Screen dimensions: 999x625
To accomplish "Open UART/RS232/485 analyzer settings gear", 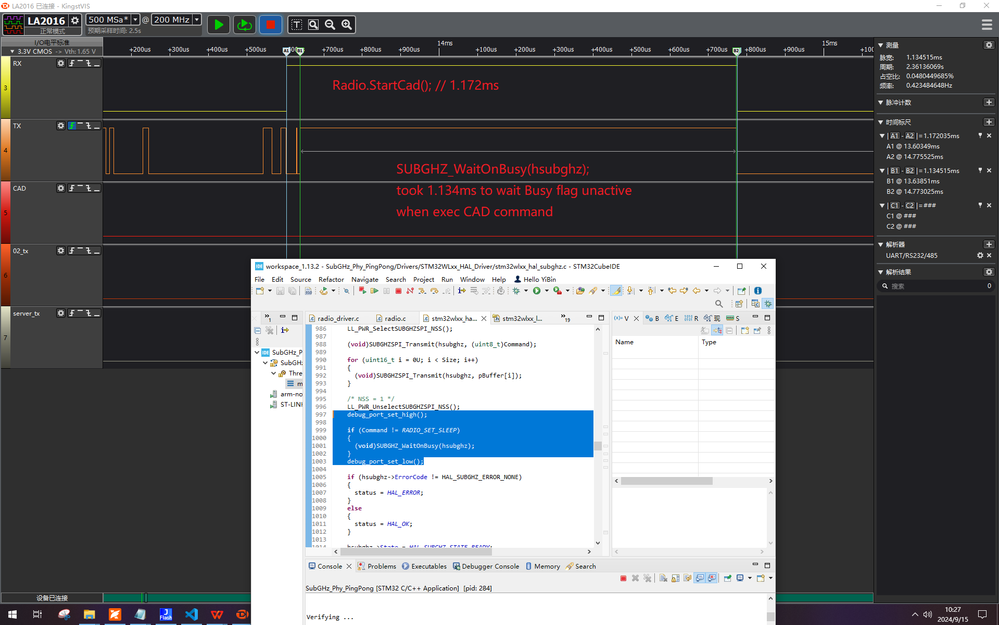I will [x=980, y=256].
